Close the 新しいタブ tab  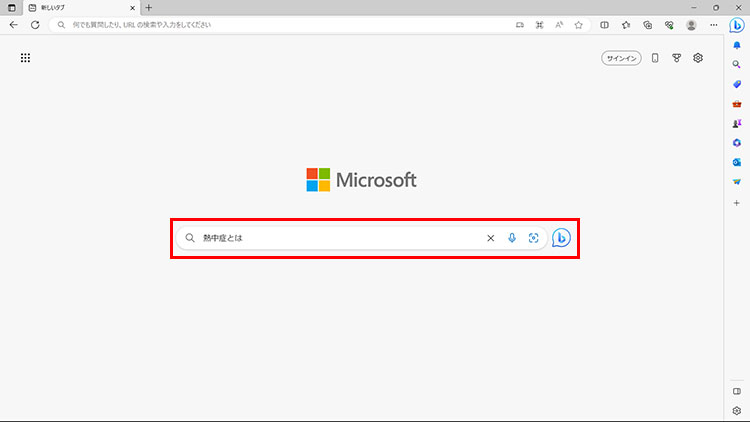point(132,8)
